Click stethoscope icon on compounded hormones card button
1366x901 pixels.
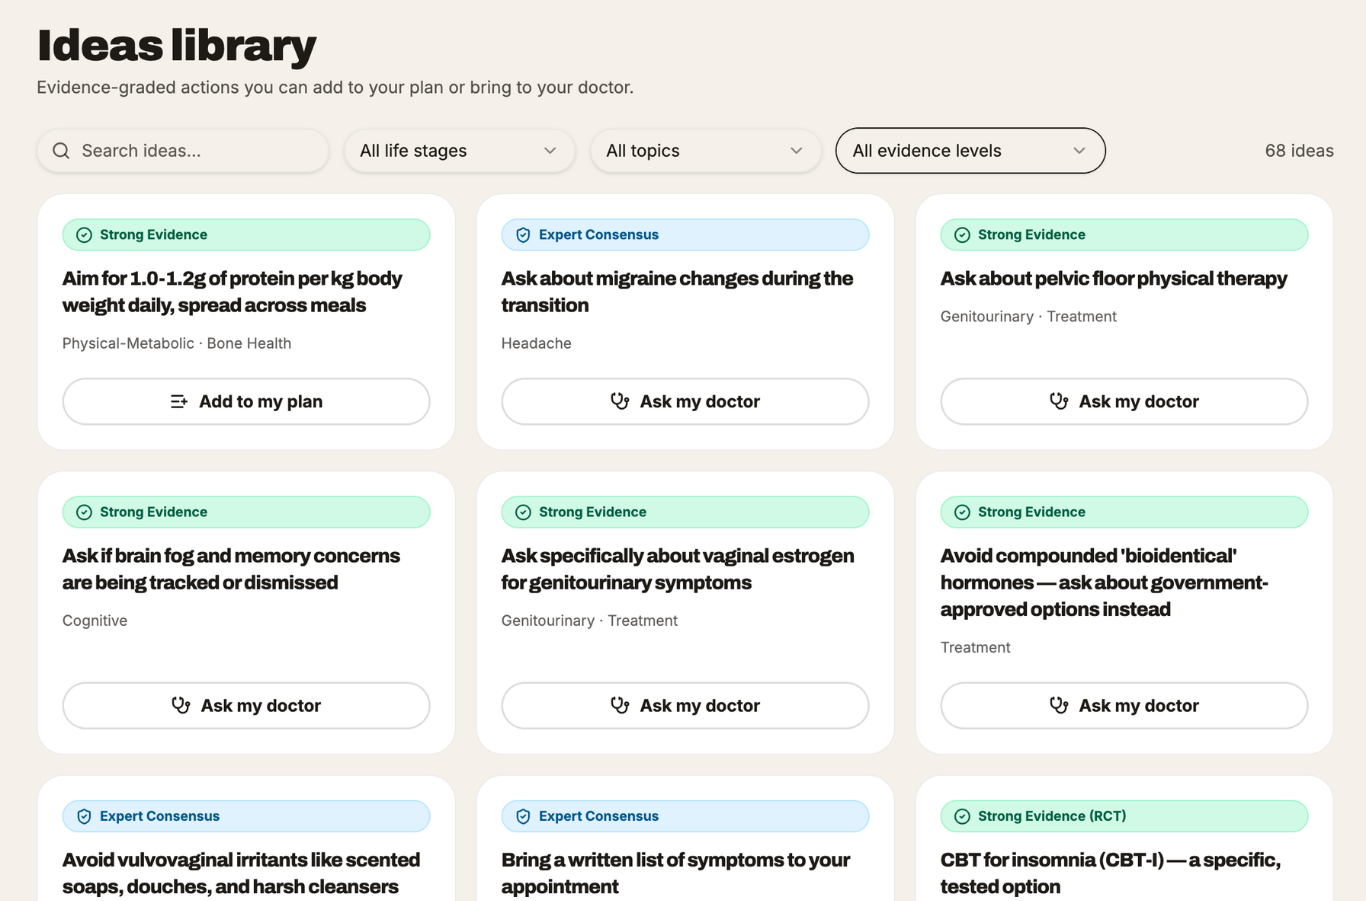pyautogui.click(x=1059, y=705)
